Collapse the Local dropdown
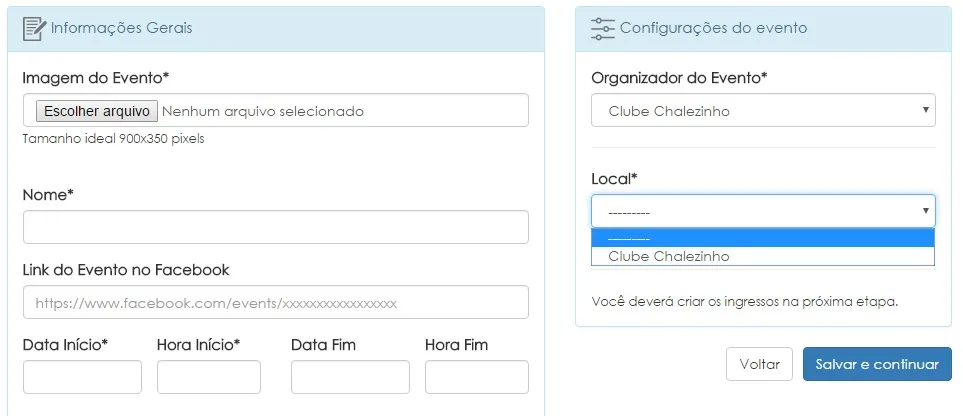The image size is (963, 416). click(762, 211)
